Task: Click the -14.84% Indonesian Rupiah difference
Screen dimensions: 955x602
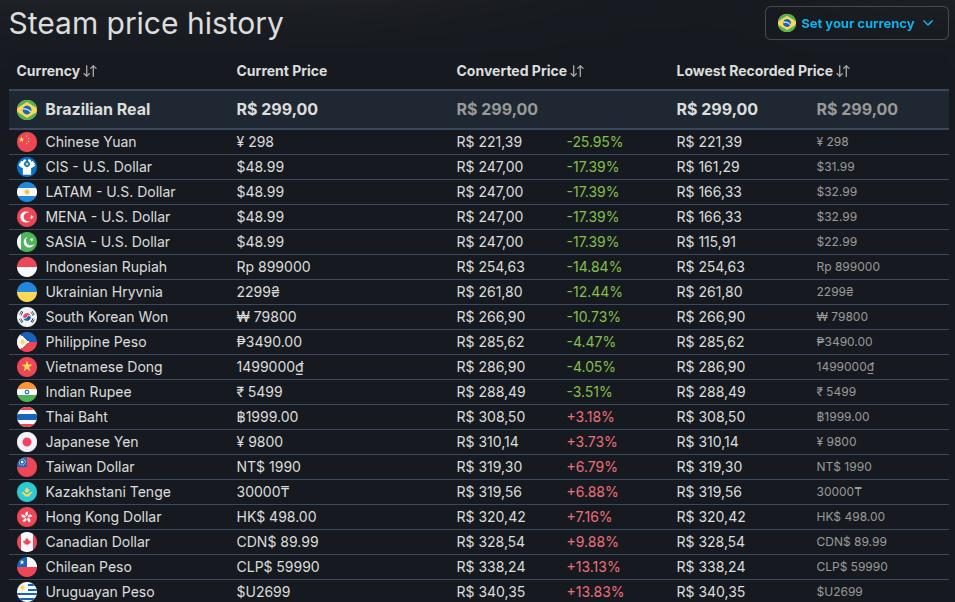Action: point(594,267)
